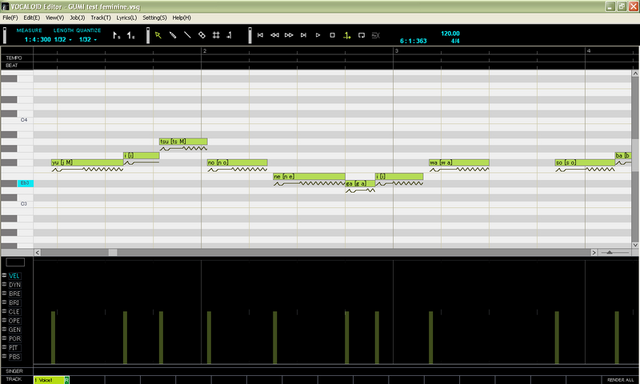Select the 1 Voice1 track tab
The image size is (640, 384).
coord(49,380)
